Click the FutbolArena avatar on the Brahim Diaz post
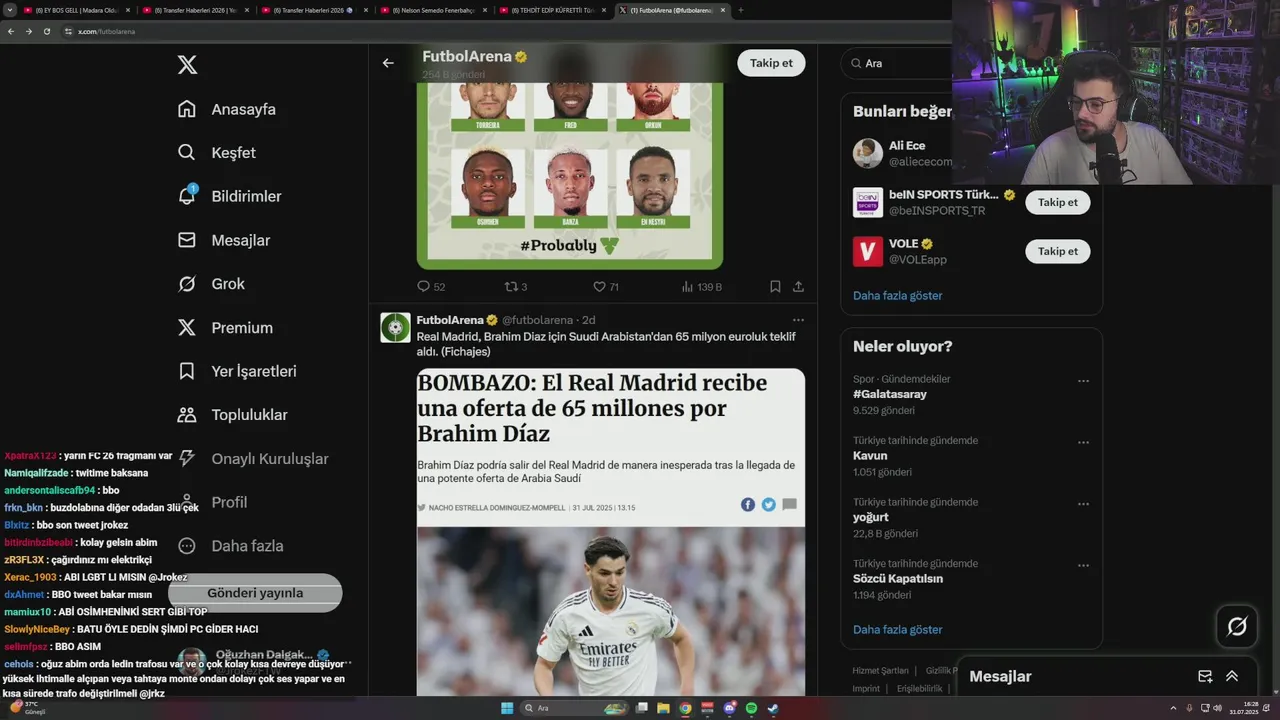The height and width of the screenshot is (720, 1280). tap(395, 327)
